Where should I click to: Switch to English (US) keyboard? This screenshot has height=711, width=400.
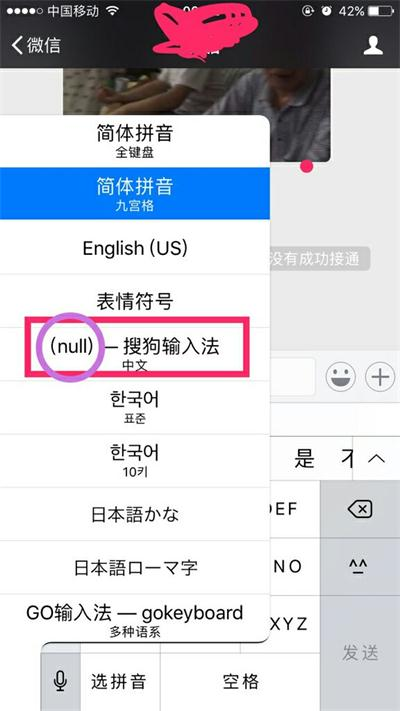click(x=135, y=247)
